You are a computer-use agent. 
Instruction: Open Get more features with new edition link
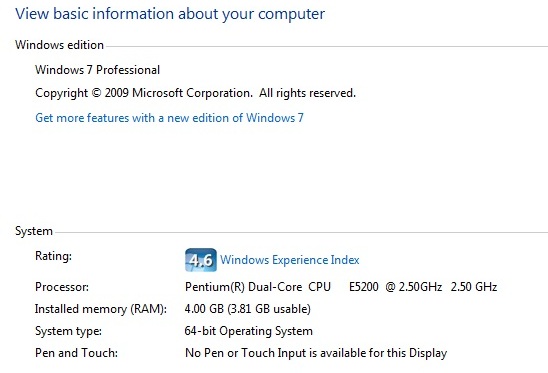[169, 118]
